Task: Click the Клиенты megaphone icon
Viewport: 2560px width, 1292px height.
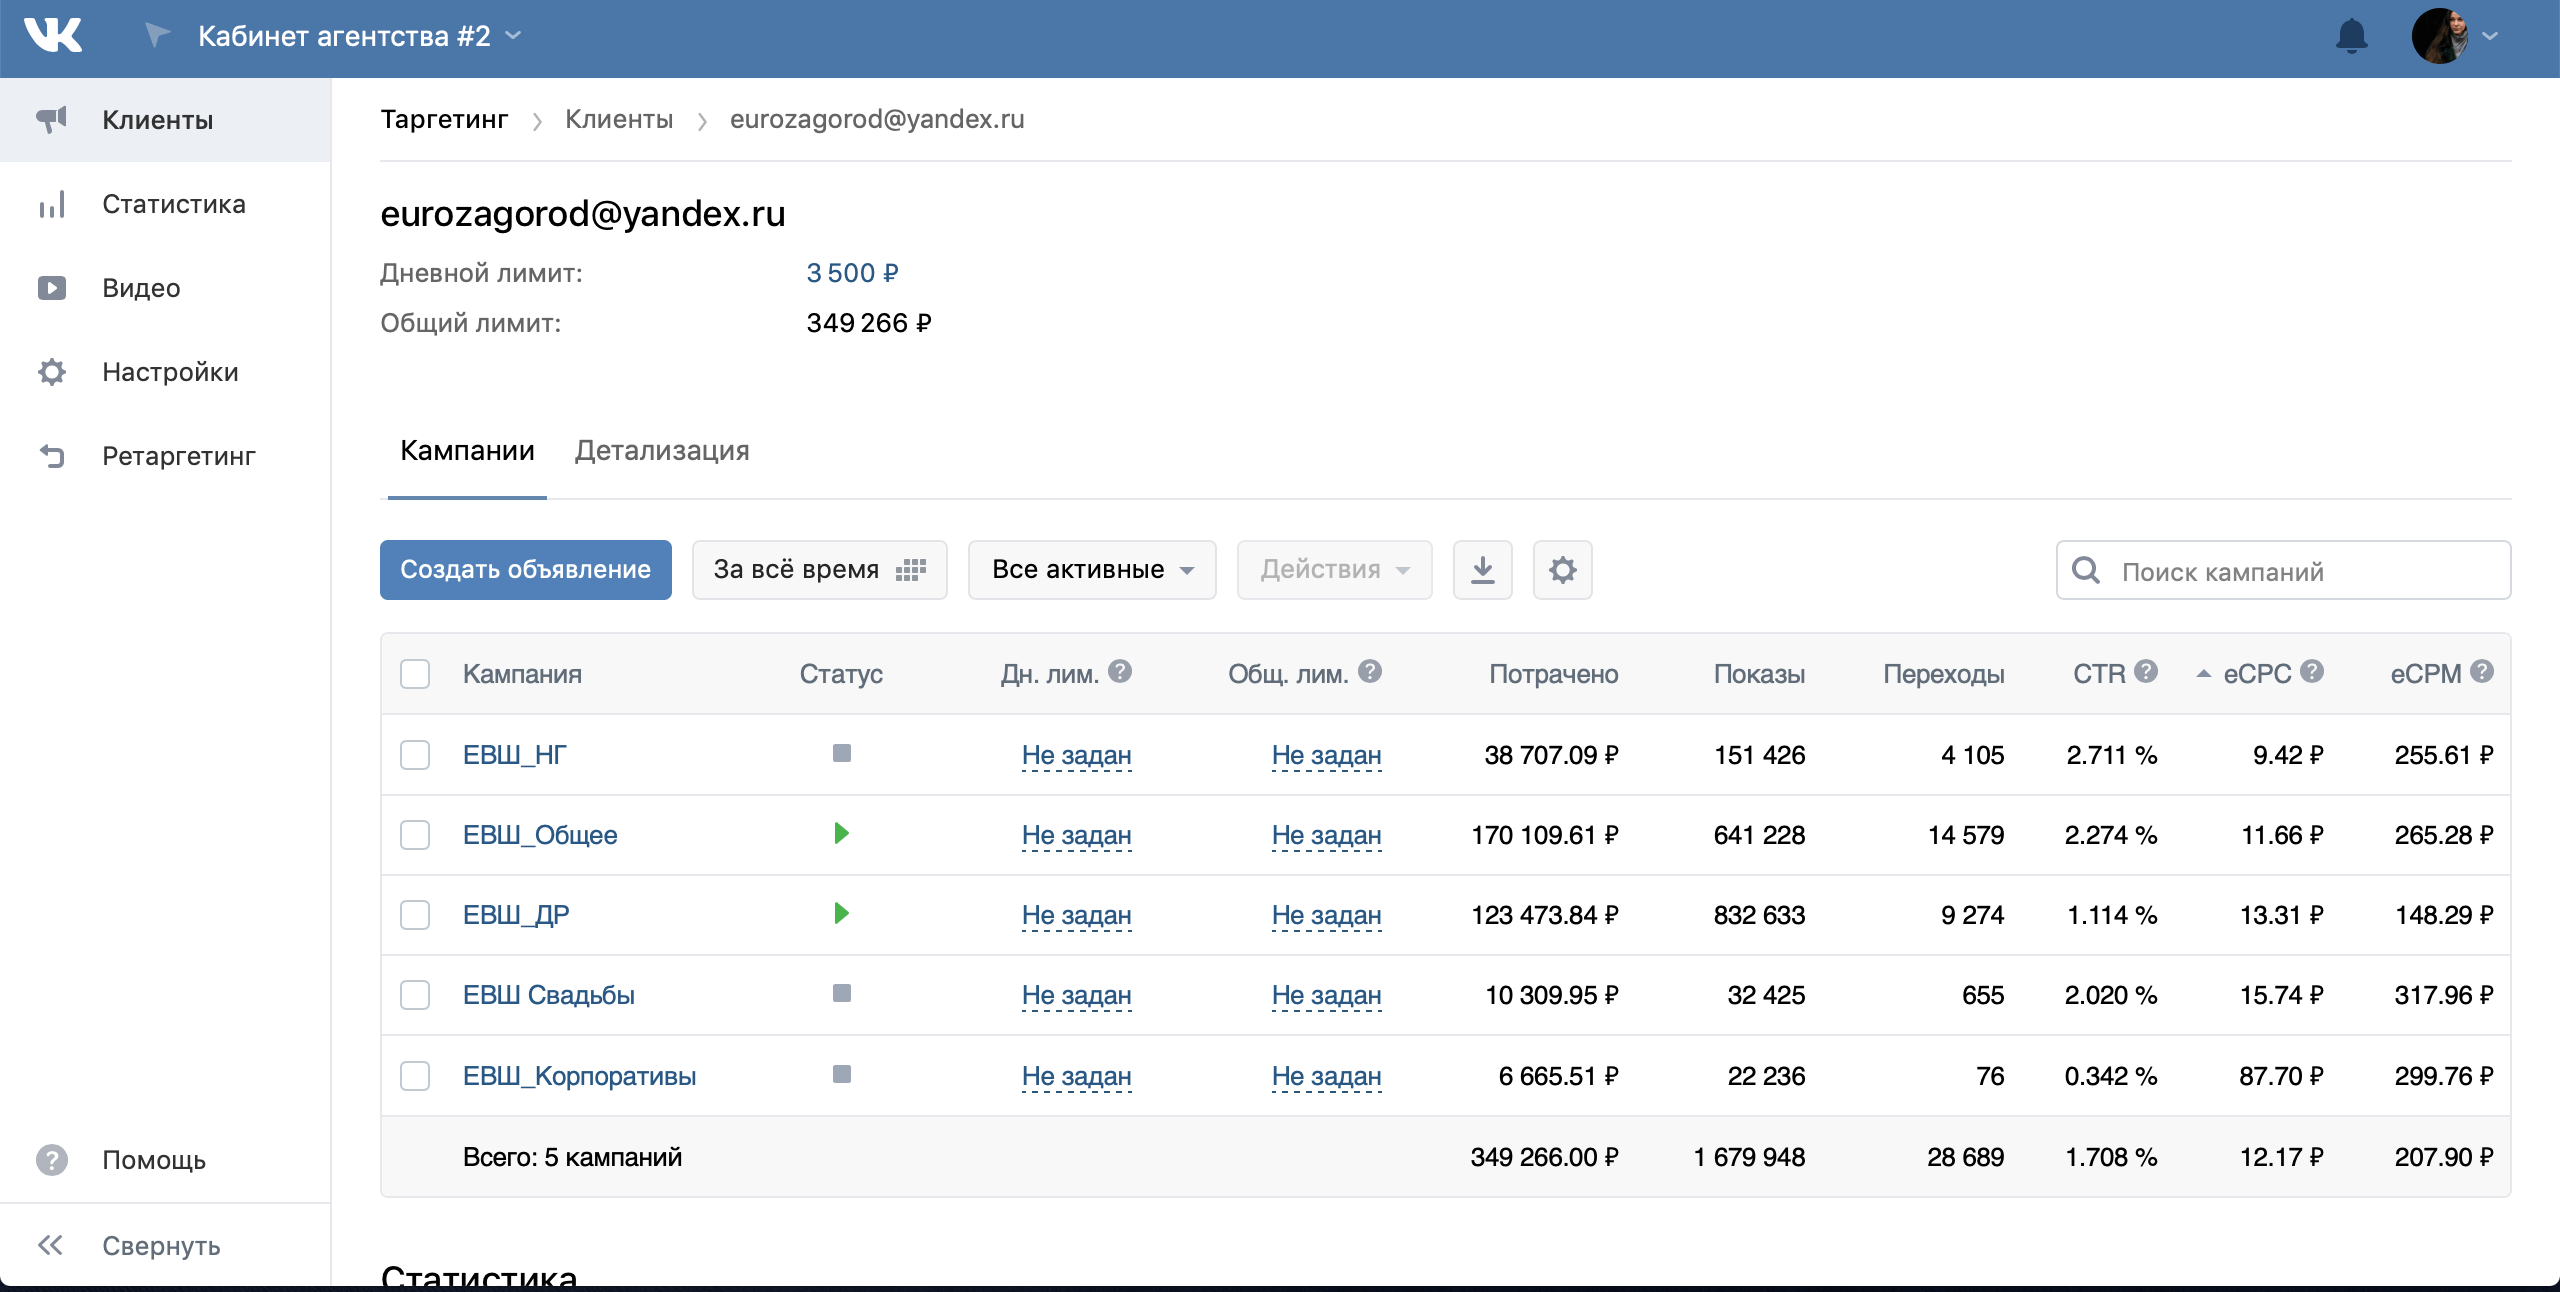Action: [x=52, y=120]
